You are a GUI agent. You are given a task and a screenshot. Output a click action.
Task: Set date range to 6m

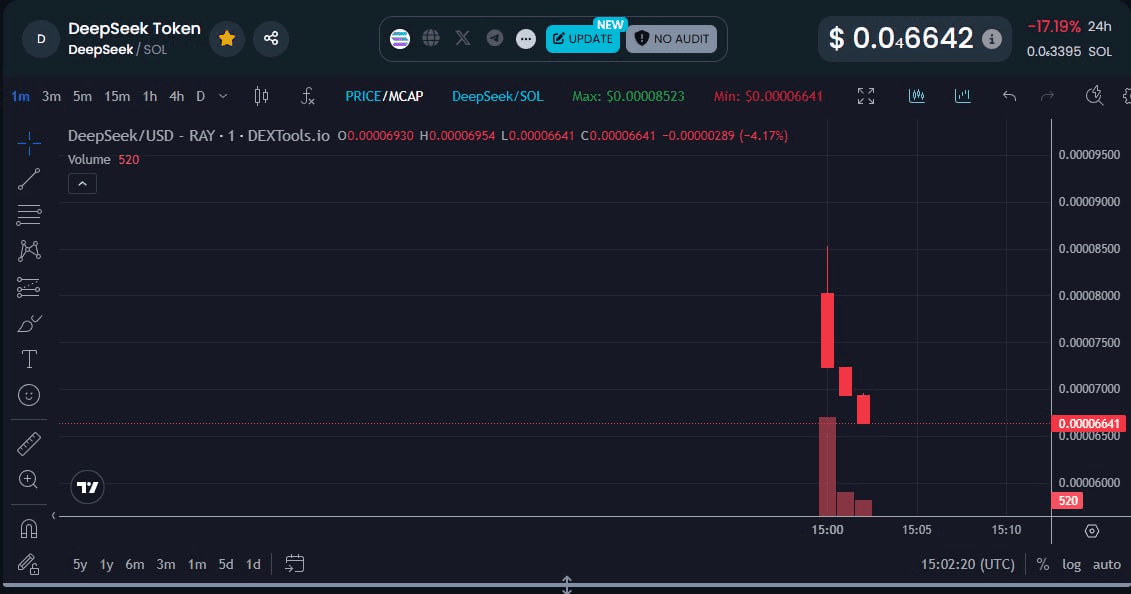[135, 564]
